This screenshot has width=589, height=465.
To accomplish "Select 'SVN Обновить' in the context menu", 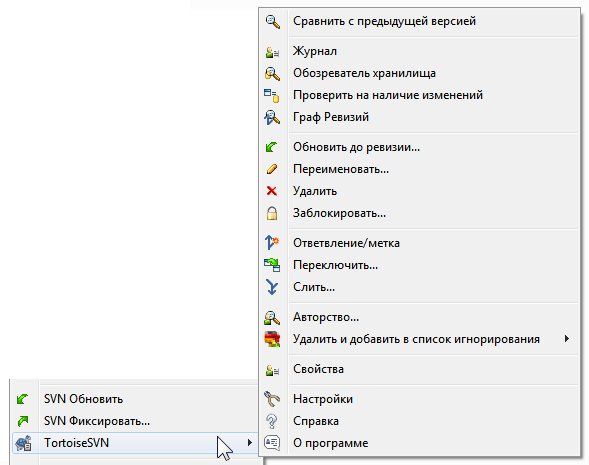I will coord(134,399).
